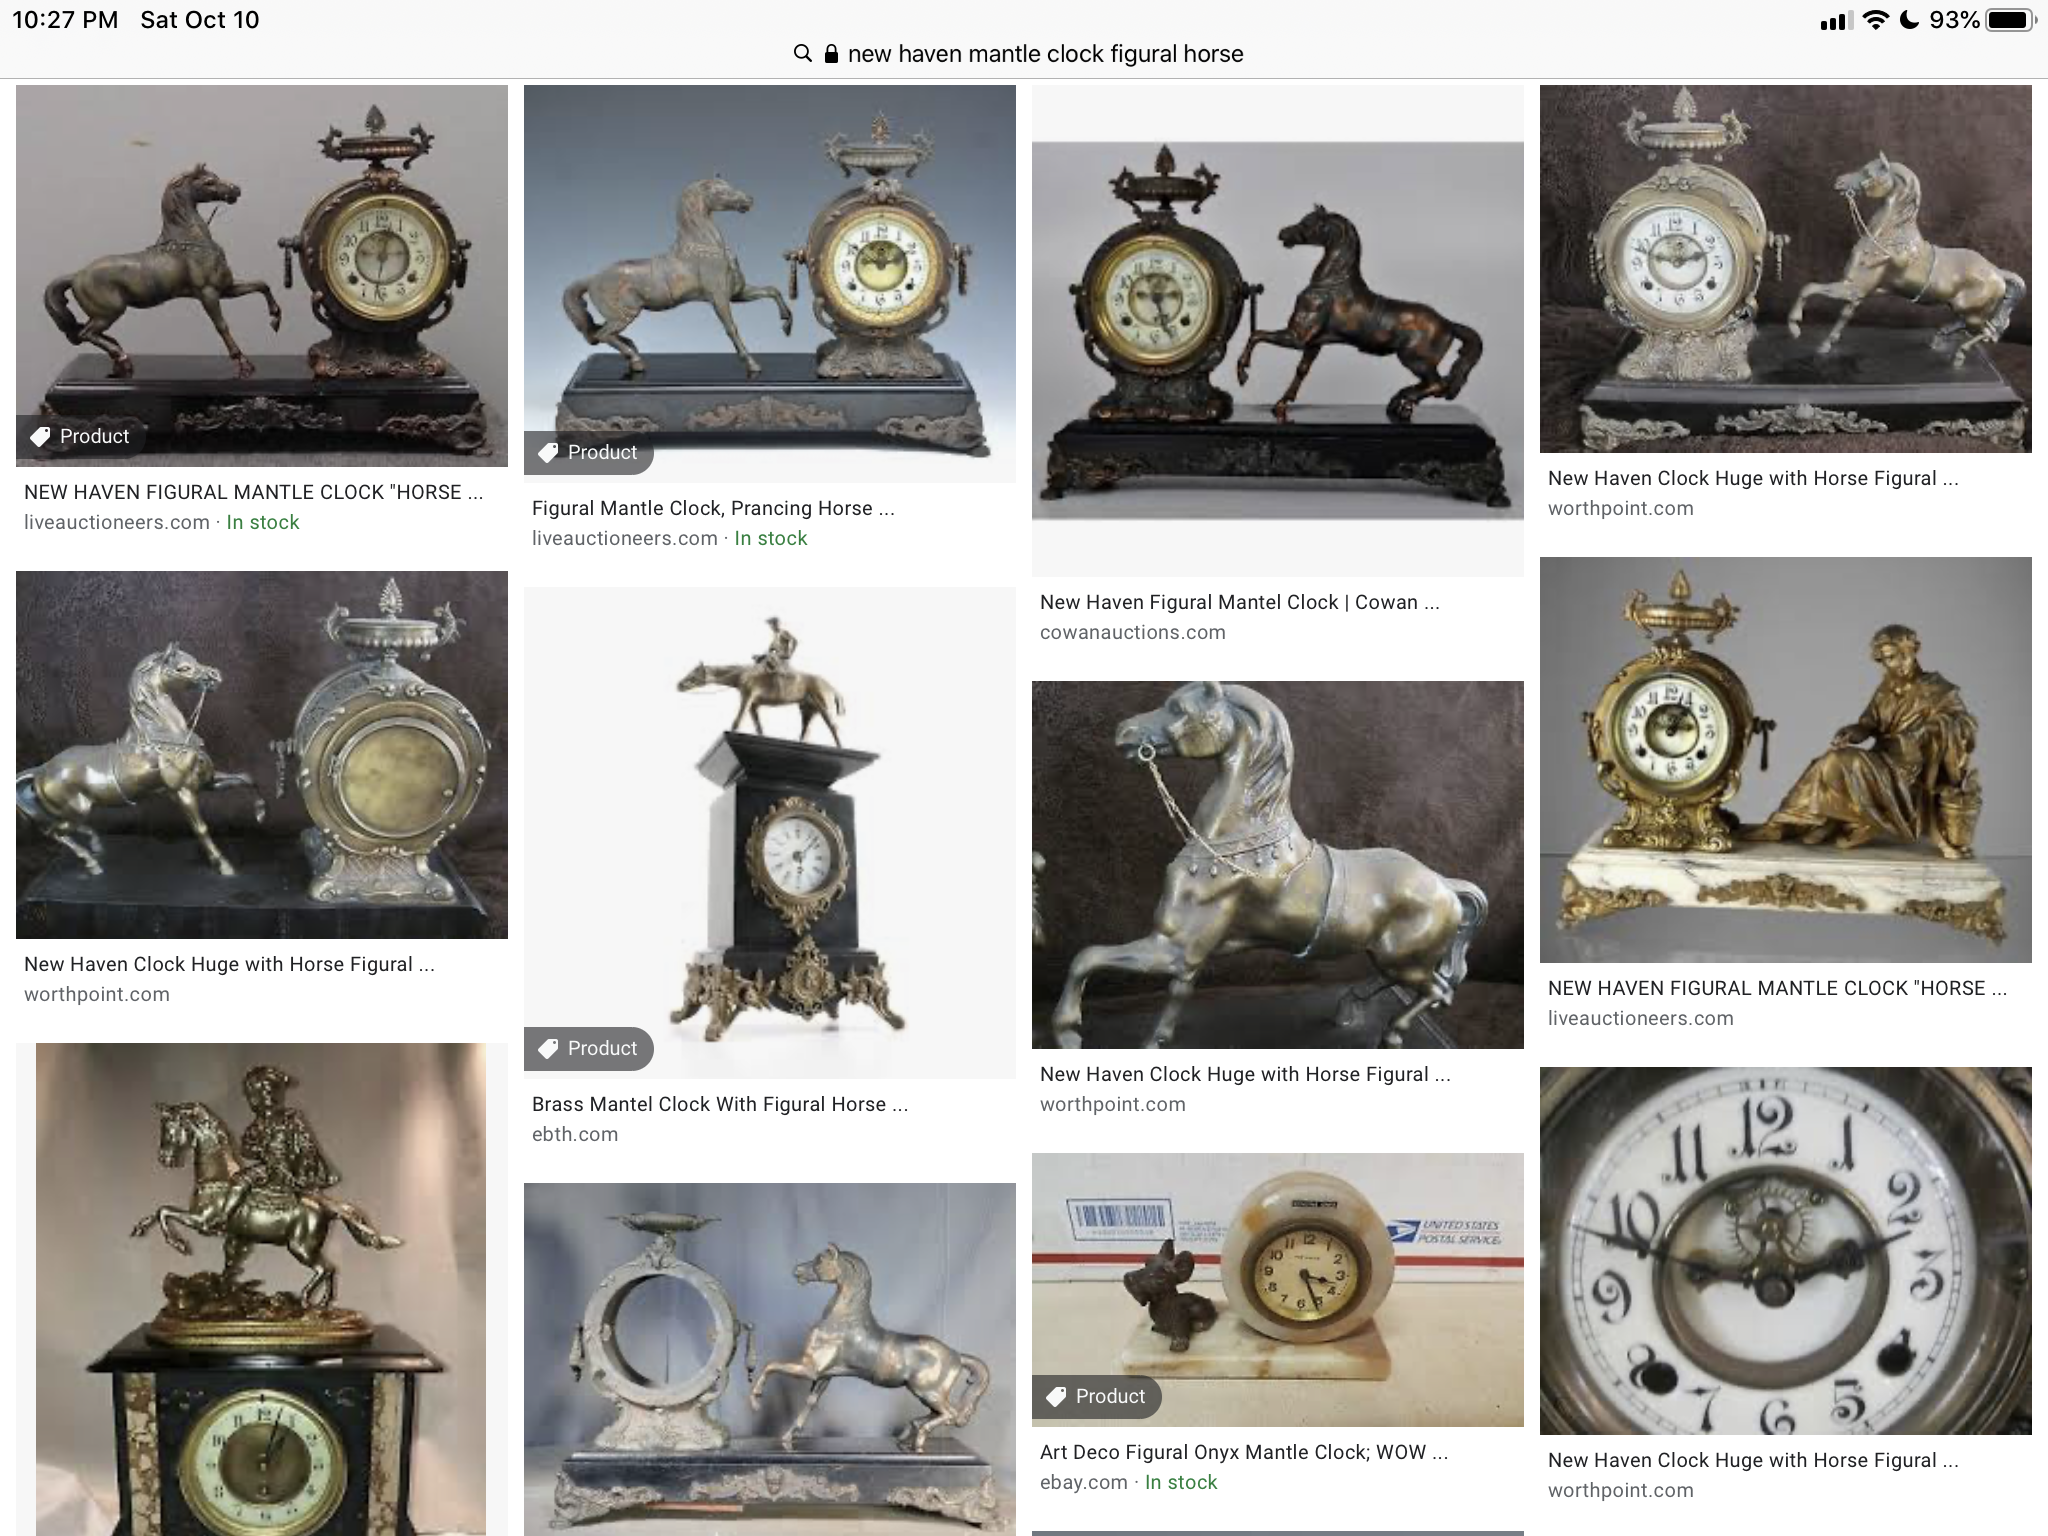Select the rider-on-horse marble clock image
Viewport: 2048px width, 1536px height.
tap(261, 1289)
